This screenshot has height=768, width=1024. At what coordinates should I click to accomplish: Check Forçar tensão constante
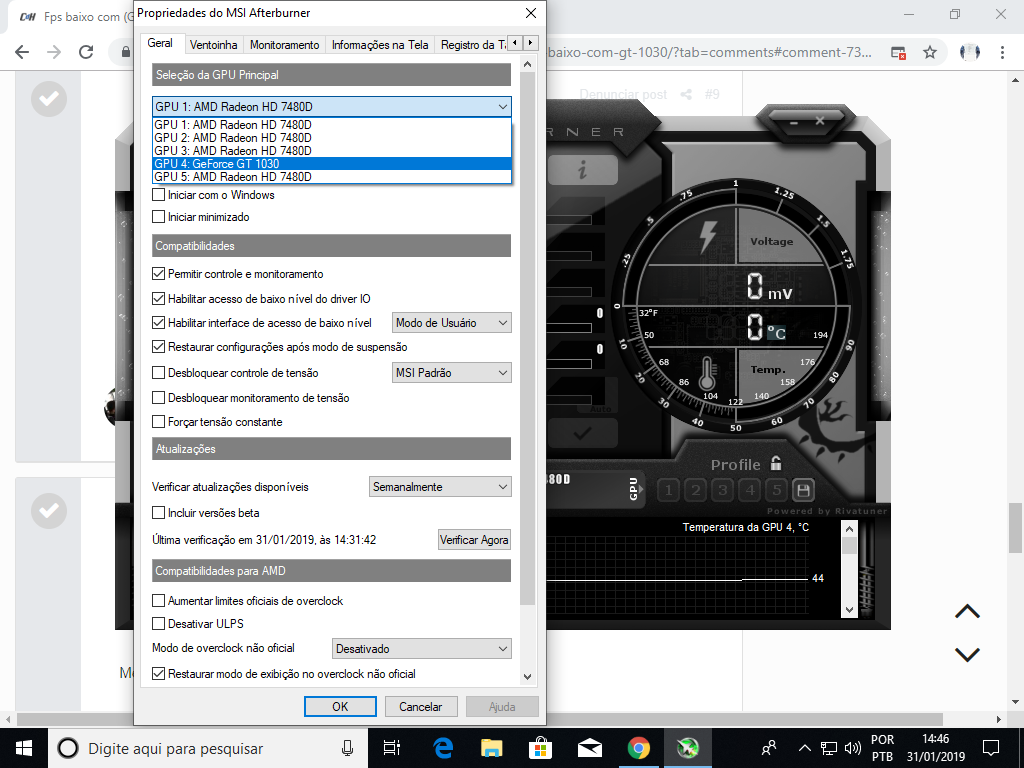point(158,422)
